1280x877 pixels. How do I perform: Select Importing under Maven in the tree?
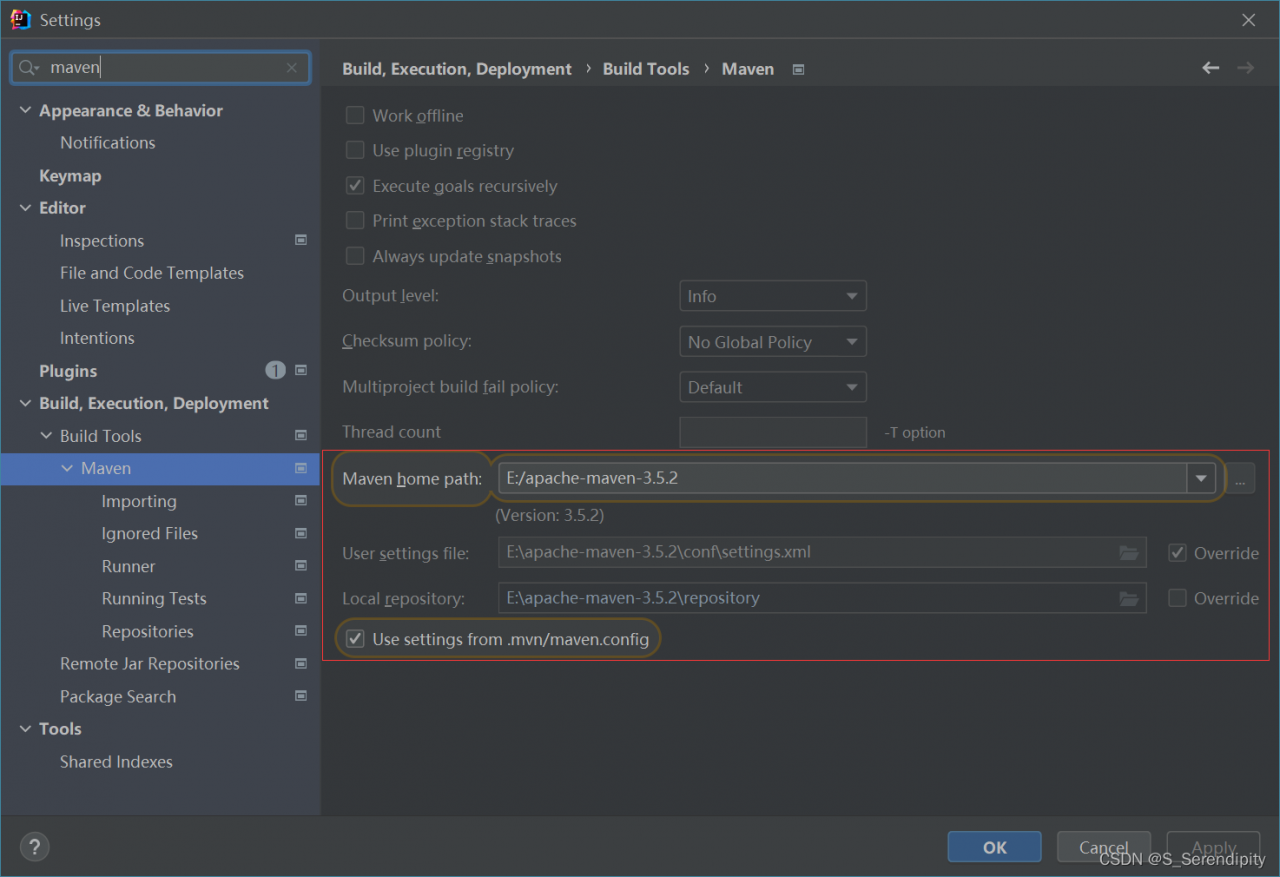pos(139,501)
